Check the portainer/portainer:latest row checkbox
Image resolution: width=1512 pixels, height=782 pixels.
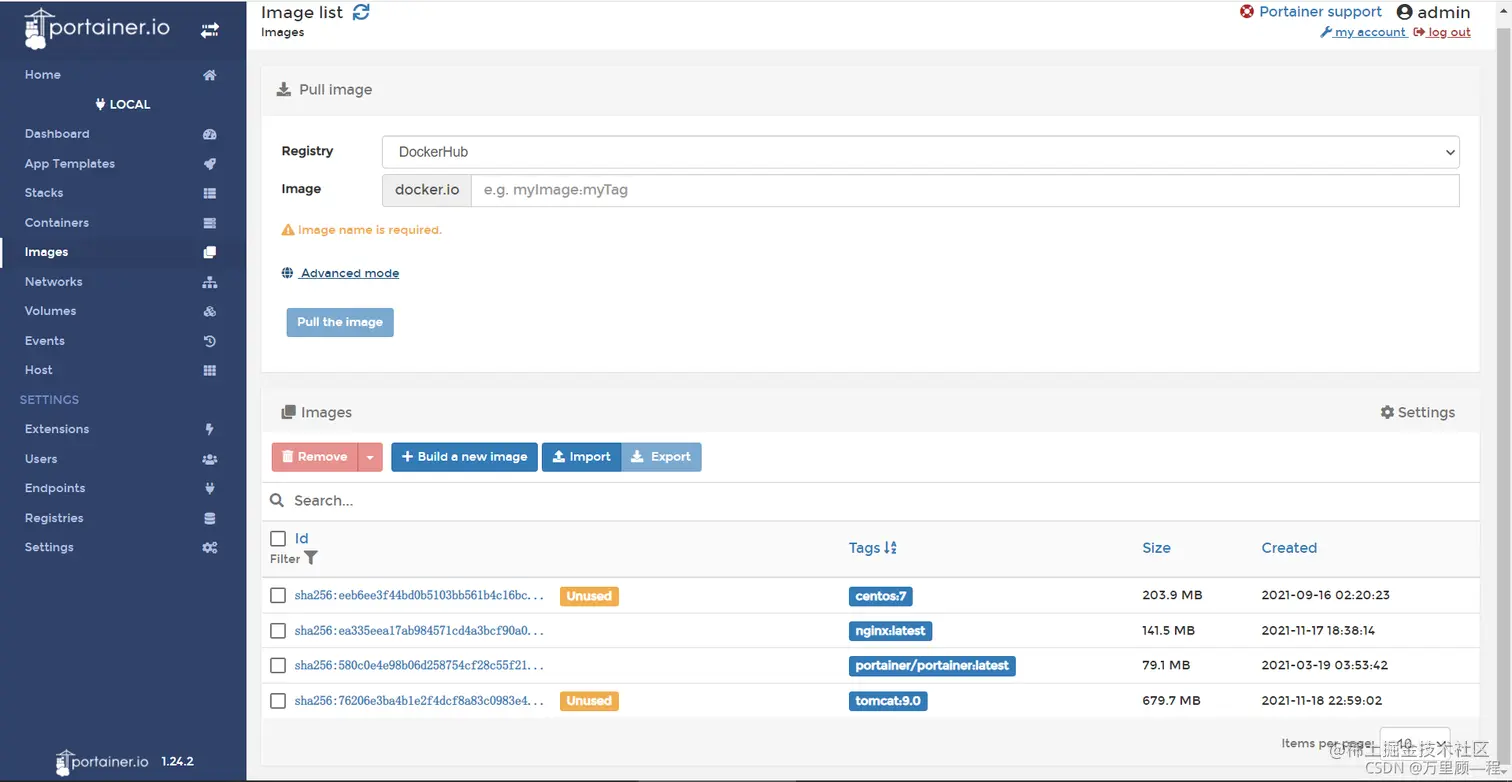[x=278, y=665]
